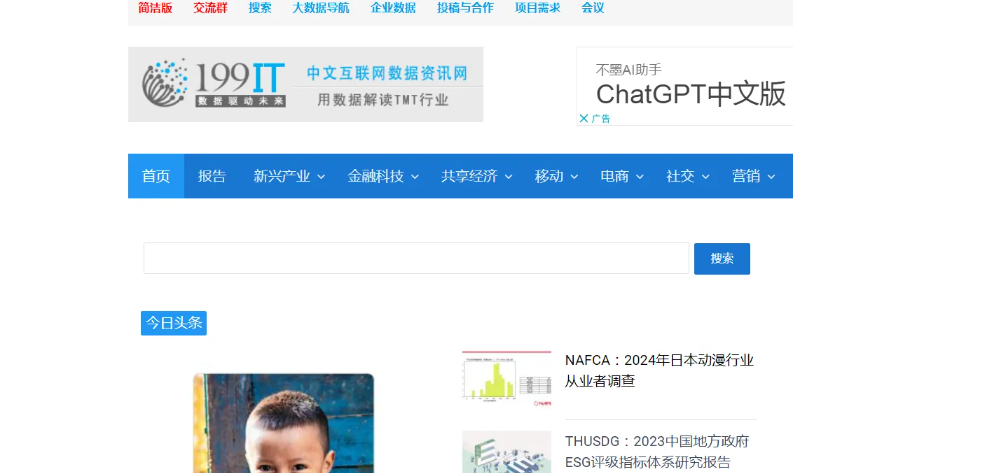
Task: Click the 今日头条 section label
Action: [x=174, y=323]
